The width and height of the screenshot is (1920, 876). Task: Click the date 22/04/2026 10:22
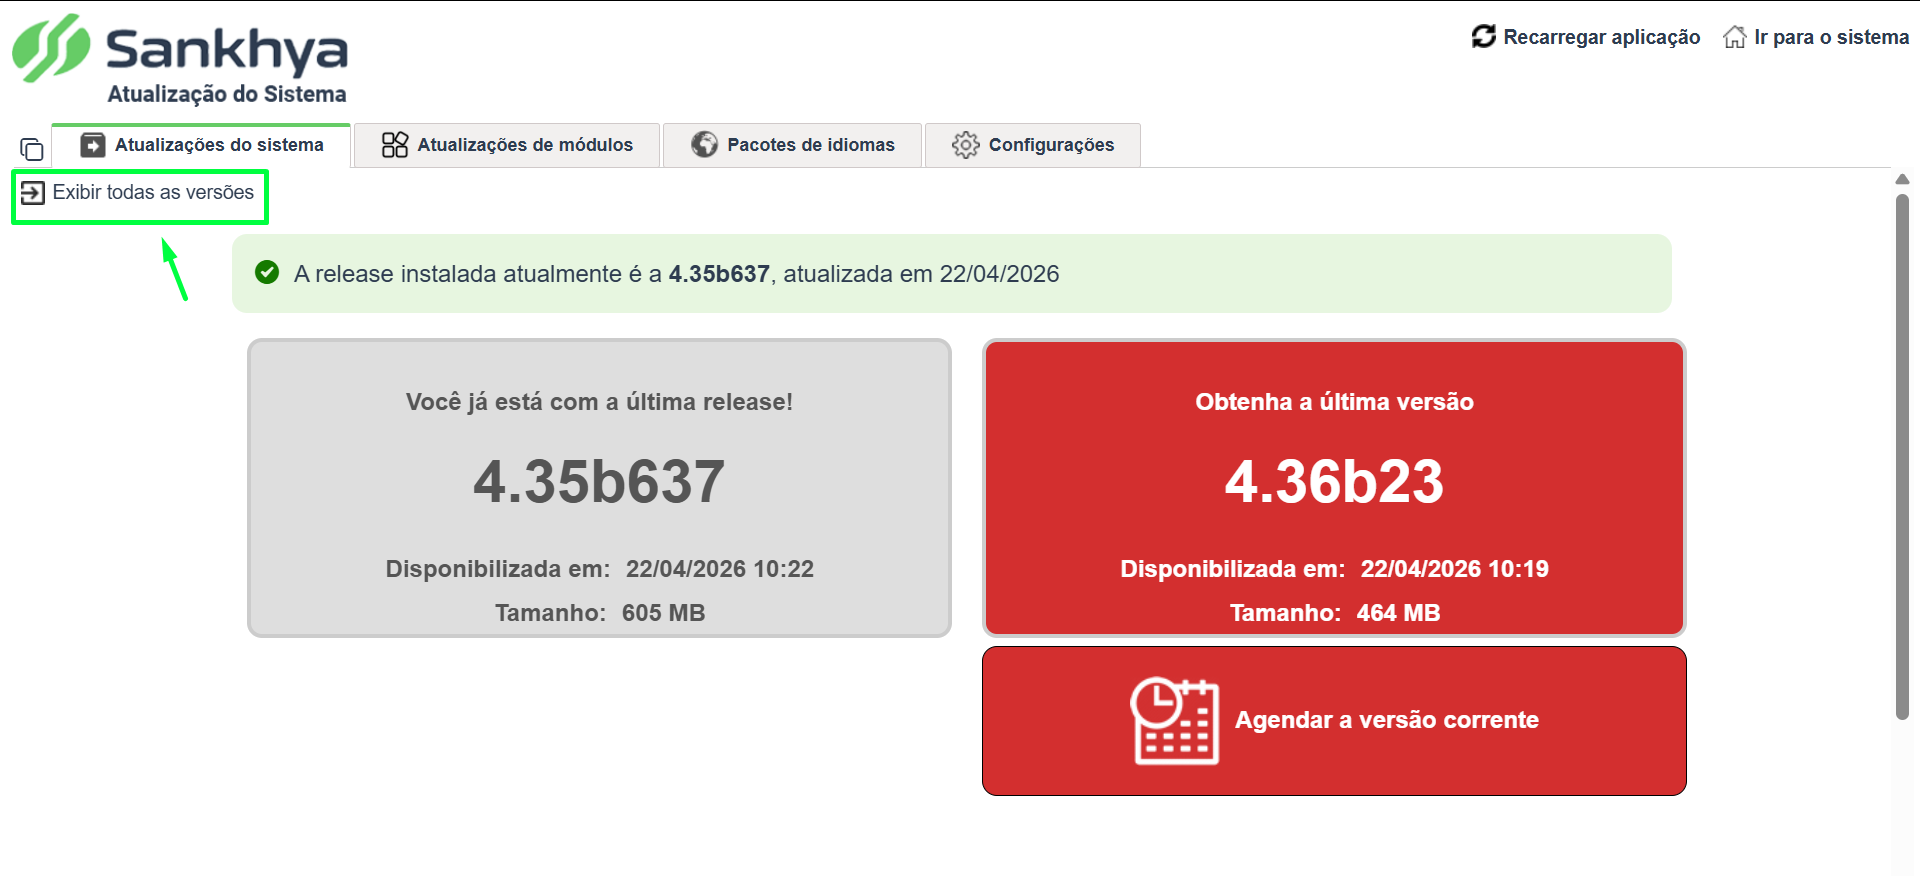(720, 569)
